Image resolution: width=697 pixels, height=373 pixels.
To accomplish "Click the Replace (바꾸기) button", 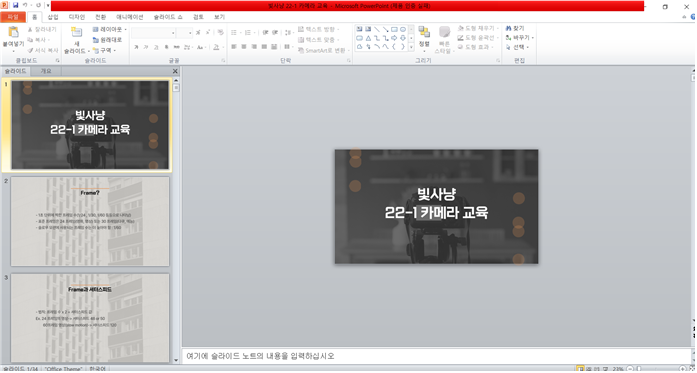I will coord(519,38).
